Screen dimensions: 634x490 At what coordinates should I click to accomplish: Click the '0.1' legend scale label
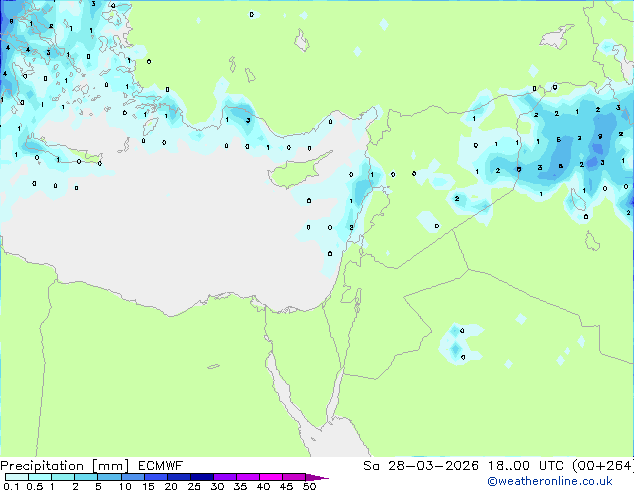point(11,486)
